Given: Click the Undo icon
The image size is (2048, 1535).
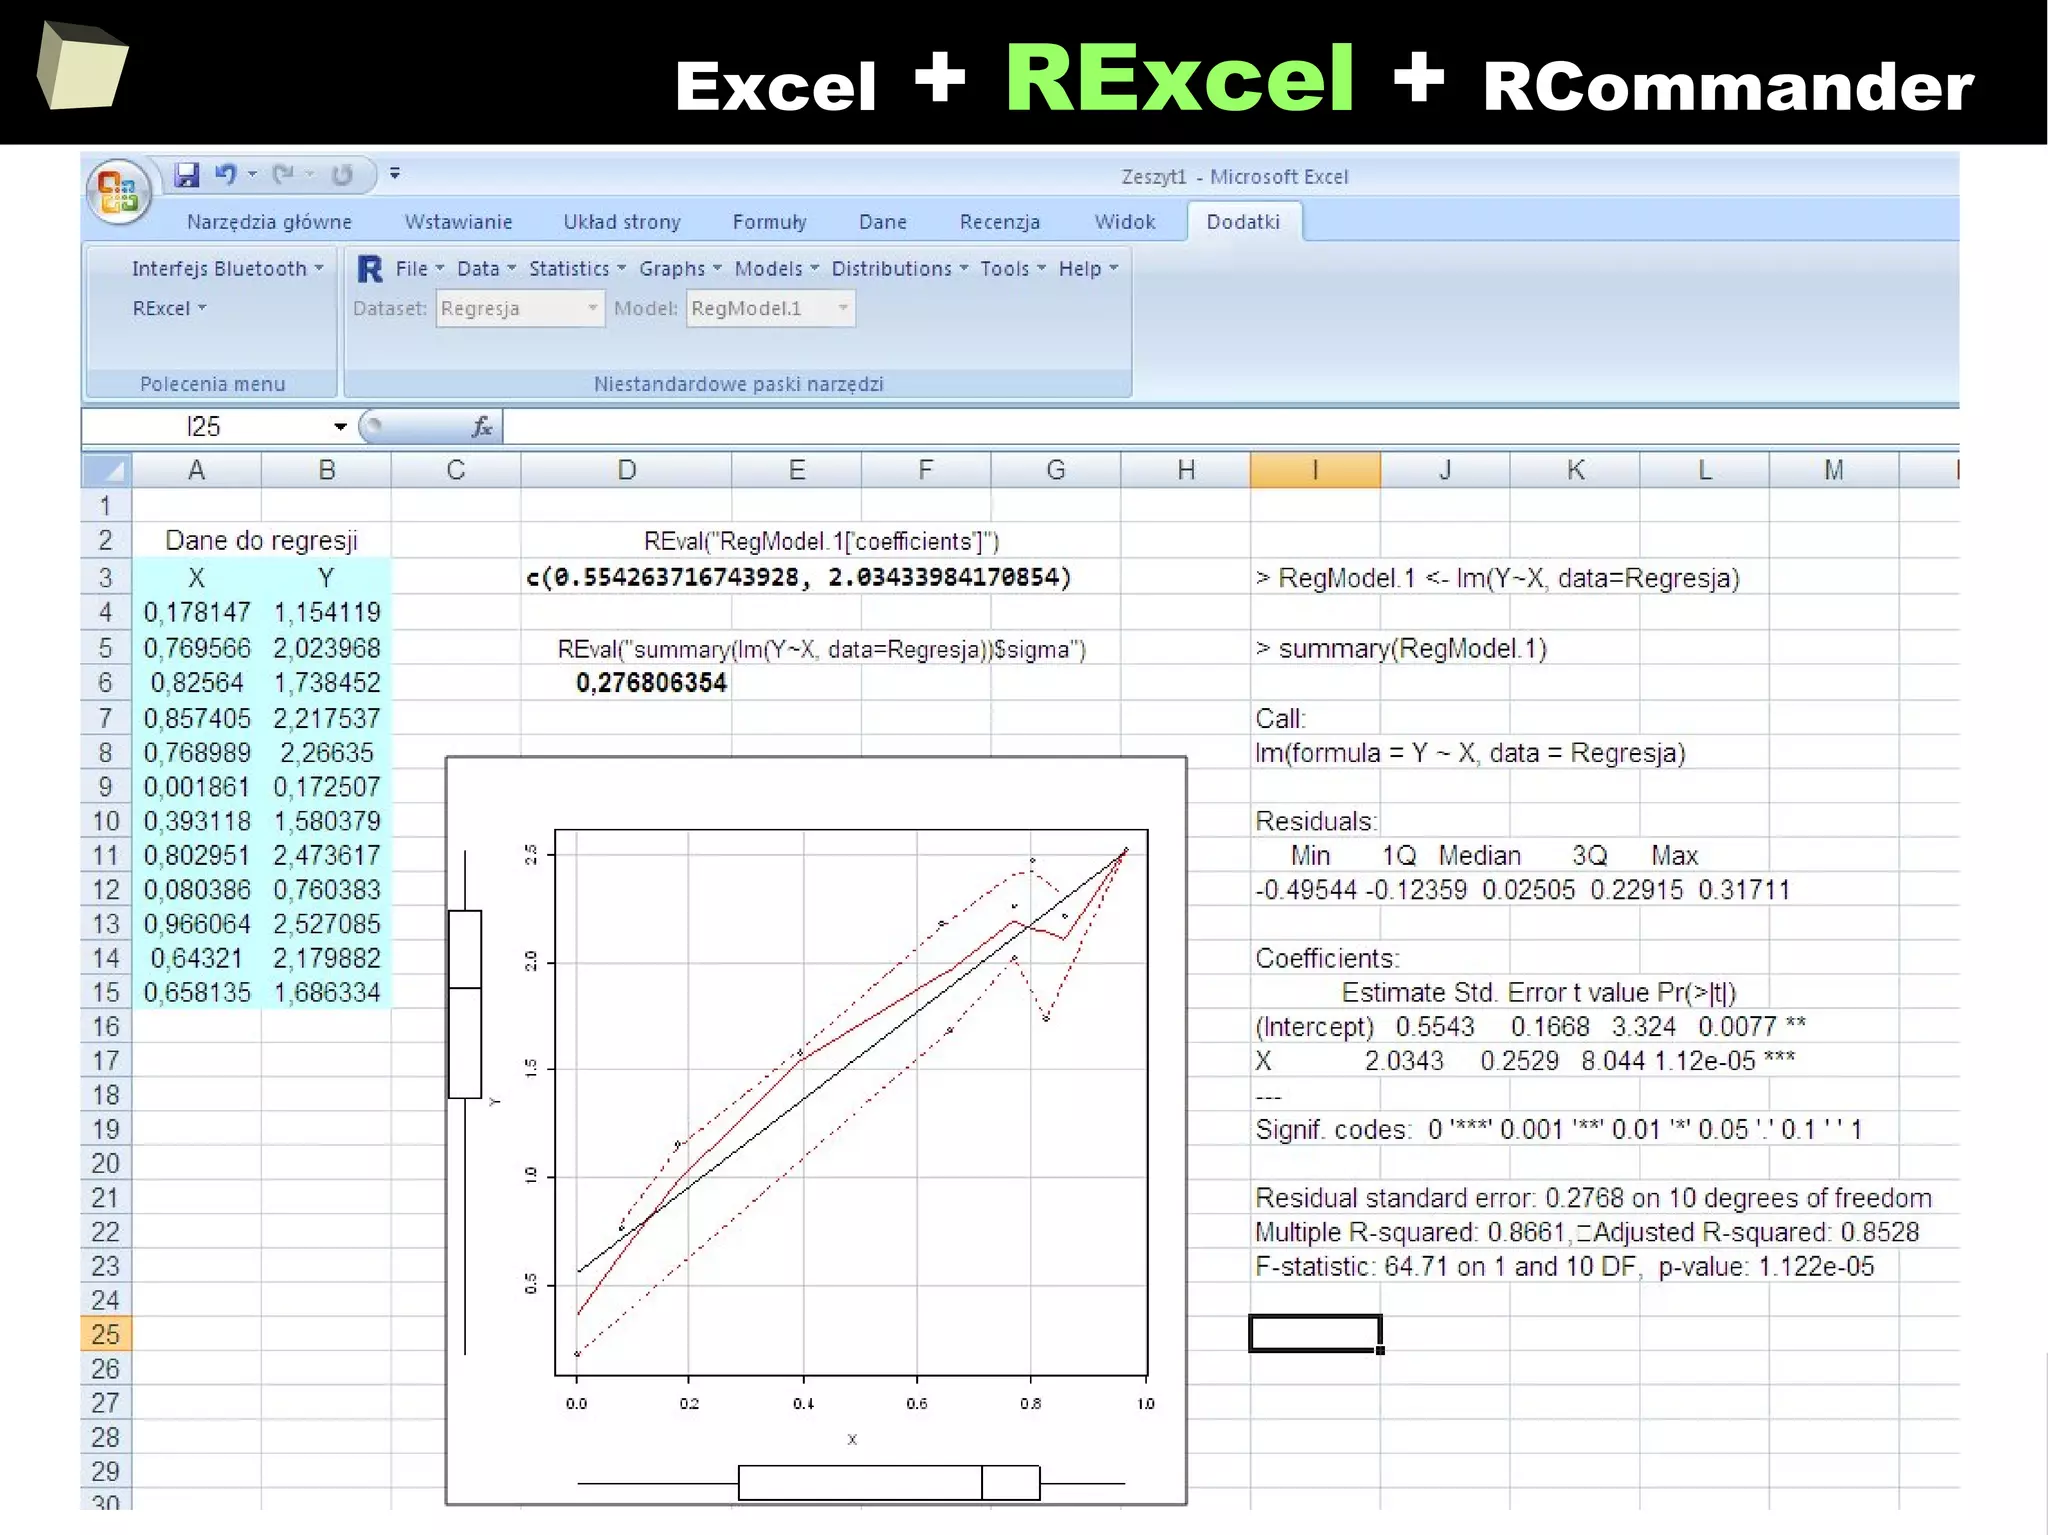Looking at the screenshot, I should [x=226, y=175].
